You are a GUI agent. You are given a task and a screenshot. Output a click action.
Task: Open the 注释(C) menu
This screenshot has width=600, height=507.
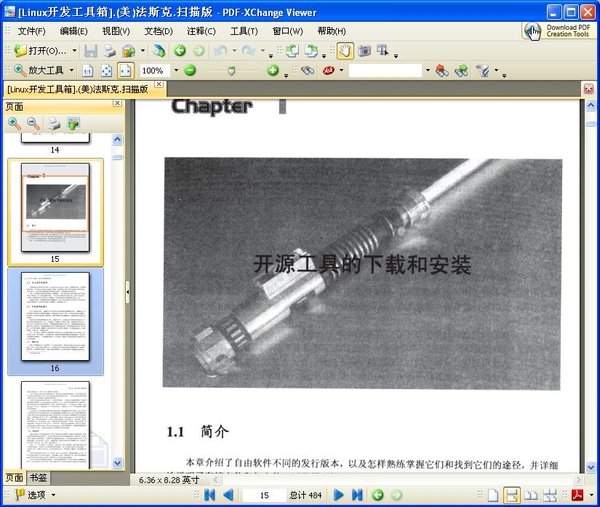click(201, 31)
